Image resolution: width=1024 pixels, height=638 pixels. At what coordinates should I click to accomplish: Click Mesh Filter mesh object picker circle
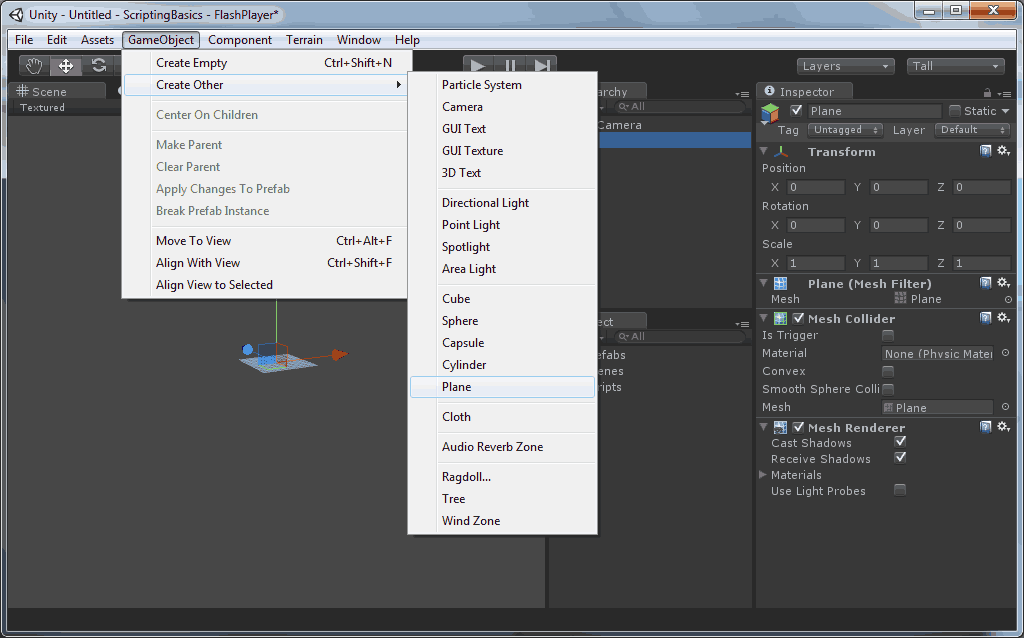pos(1008,299)
